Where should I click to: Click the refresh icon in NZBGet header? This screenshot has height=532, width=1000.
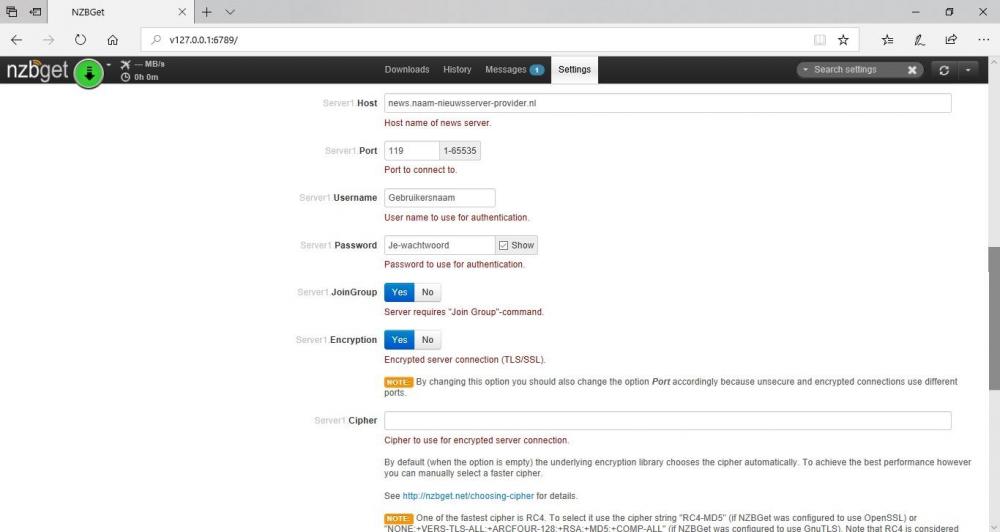[943, 70]
